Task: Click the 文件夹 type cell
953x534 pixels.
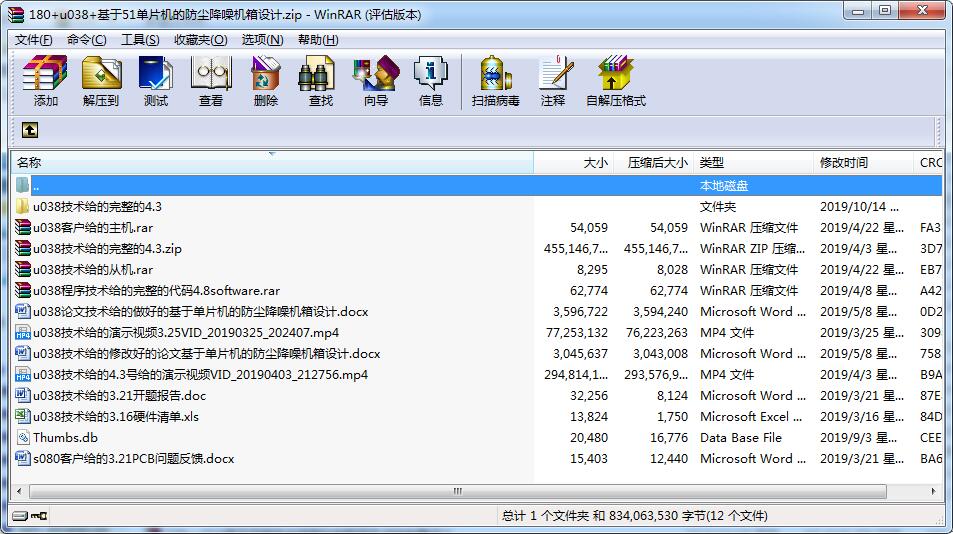Action: pyautogui.click(x=718, y=207)
